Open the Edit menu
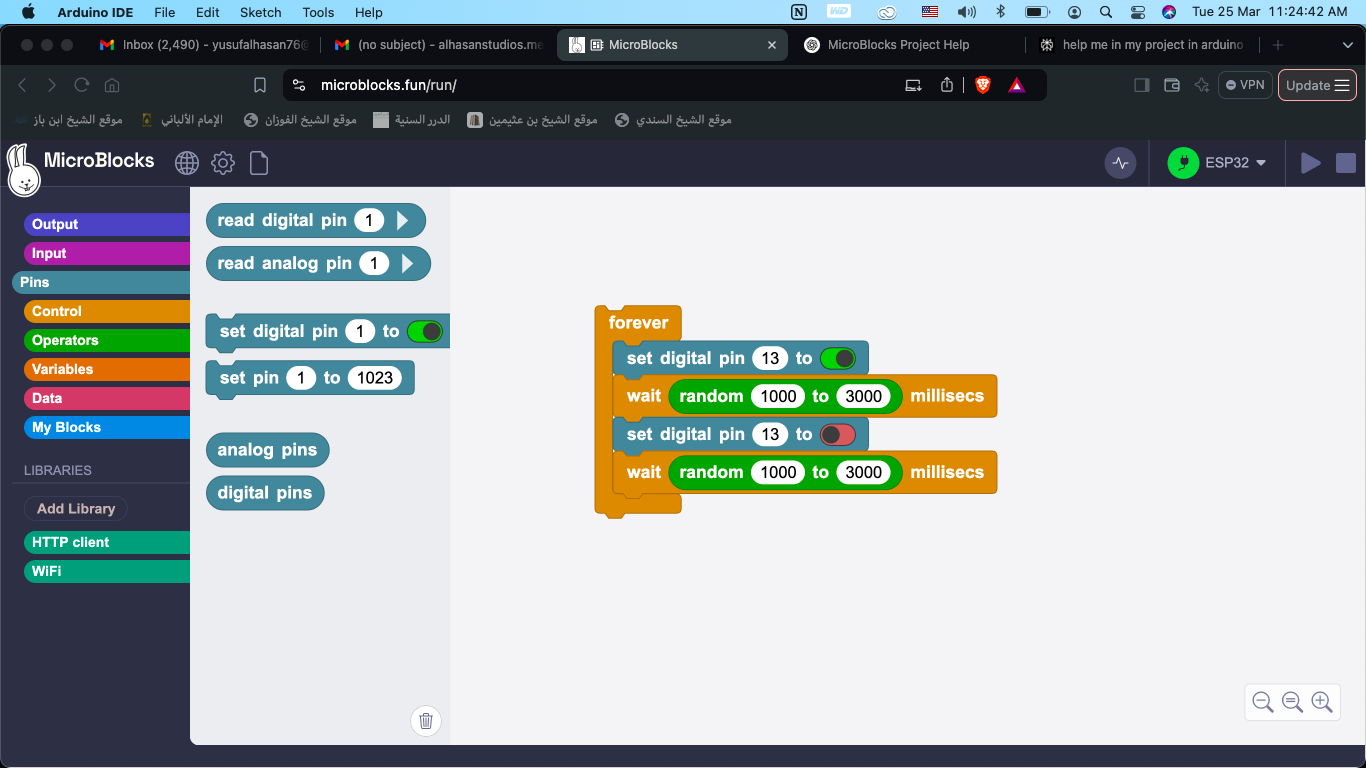The width and height of the screenshot is (1366, 768). tap(208, 12)
